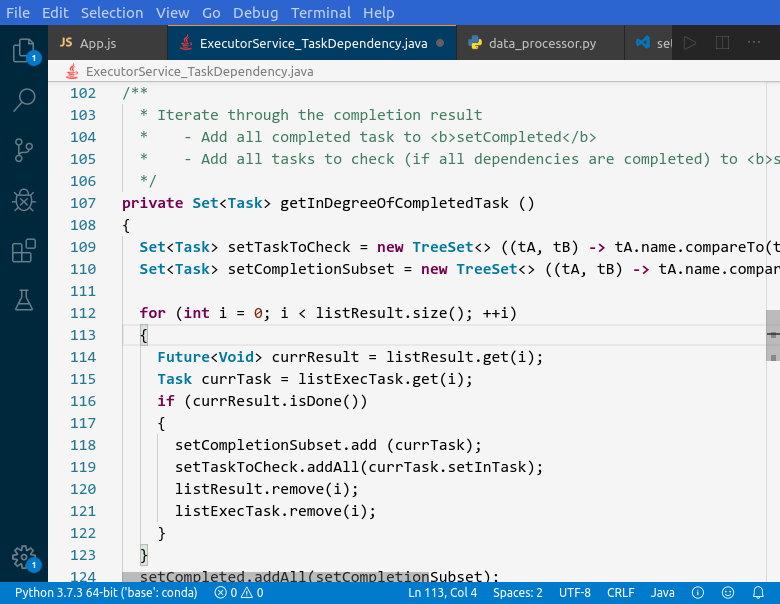Open the Selection menu

tap(112, 12)
